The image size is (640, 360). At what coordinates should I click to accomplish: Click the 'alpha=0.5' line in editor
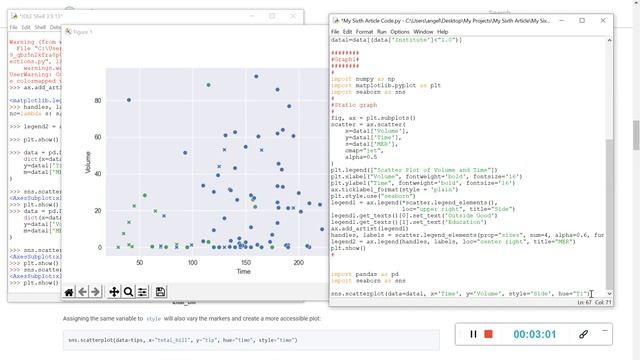click(361, 157)
